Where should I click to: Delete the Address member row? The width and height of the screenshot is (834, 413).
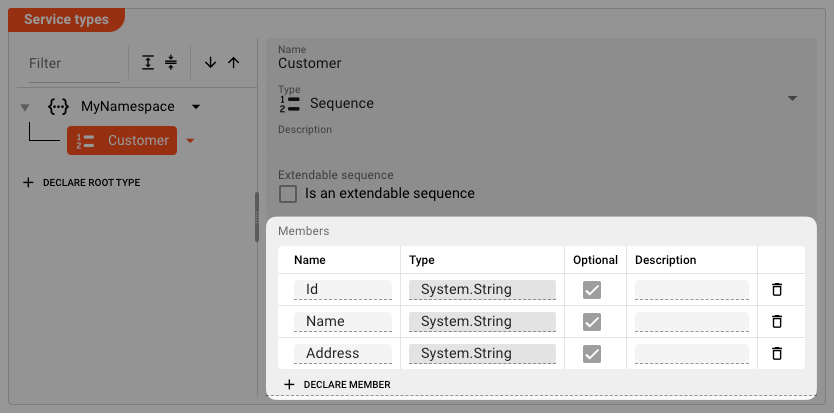(776, 354)
